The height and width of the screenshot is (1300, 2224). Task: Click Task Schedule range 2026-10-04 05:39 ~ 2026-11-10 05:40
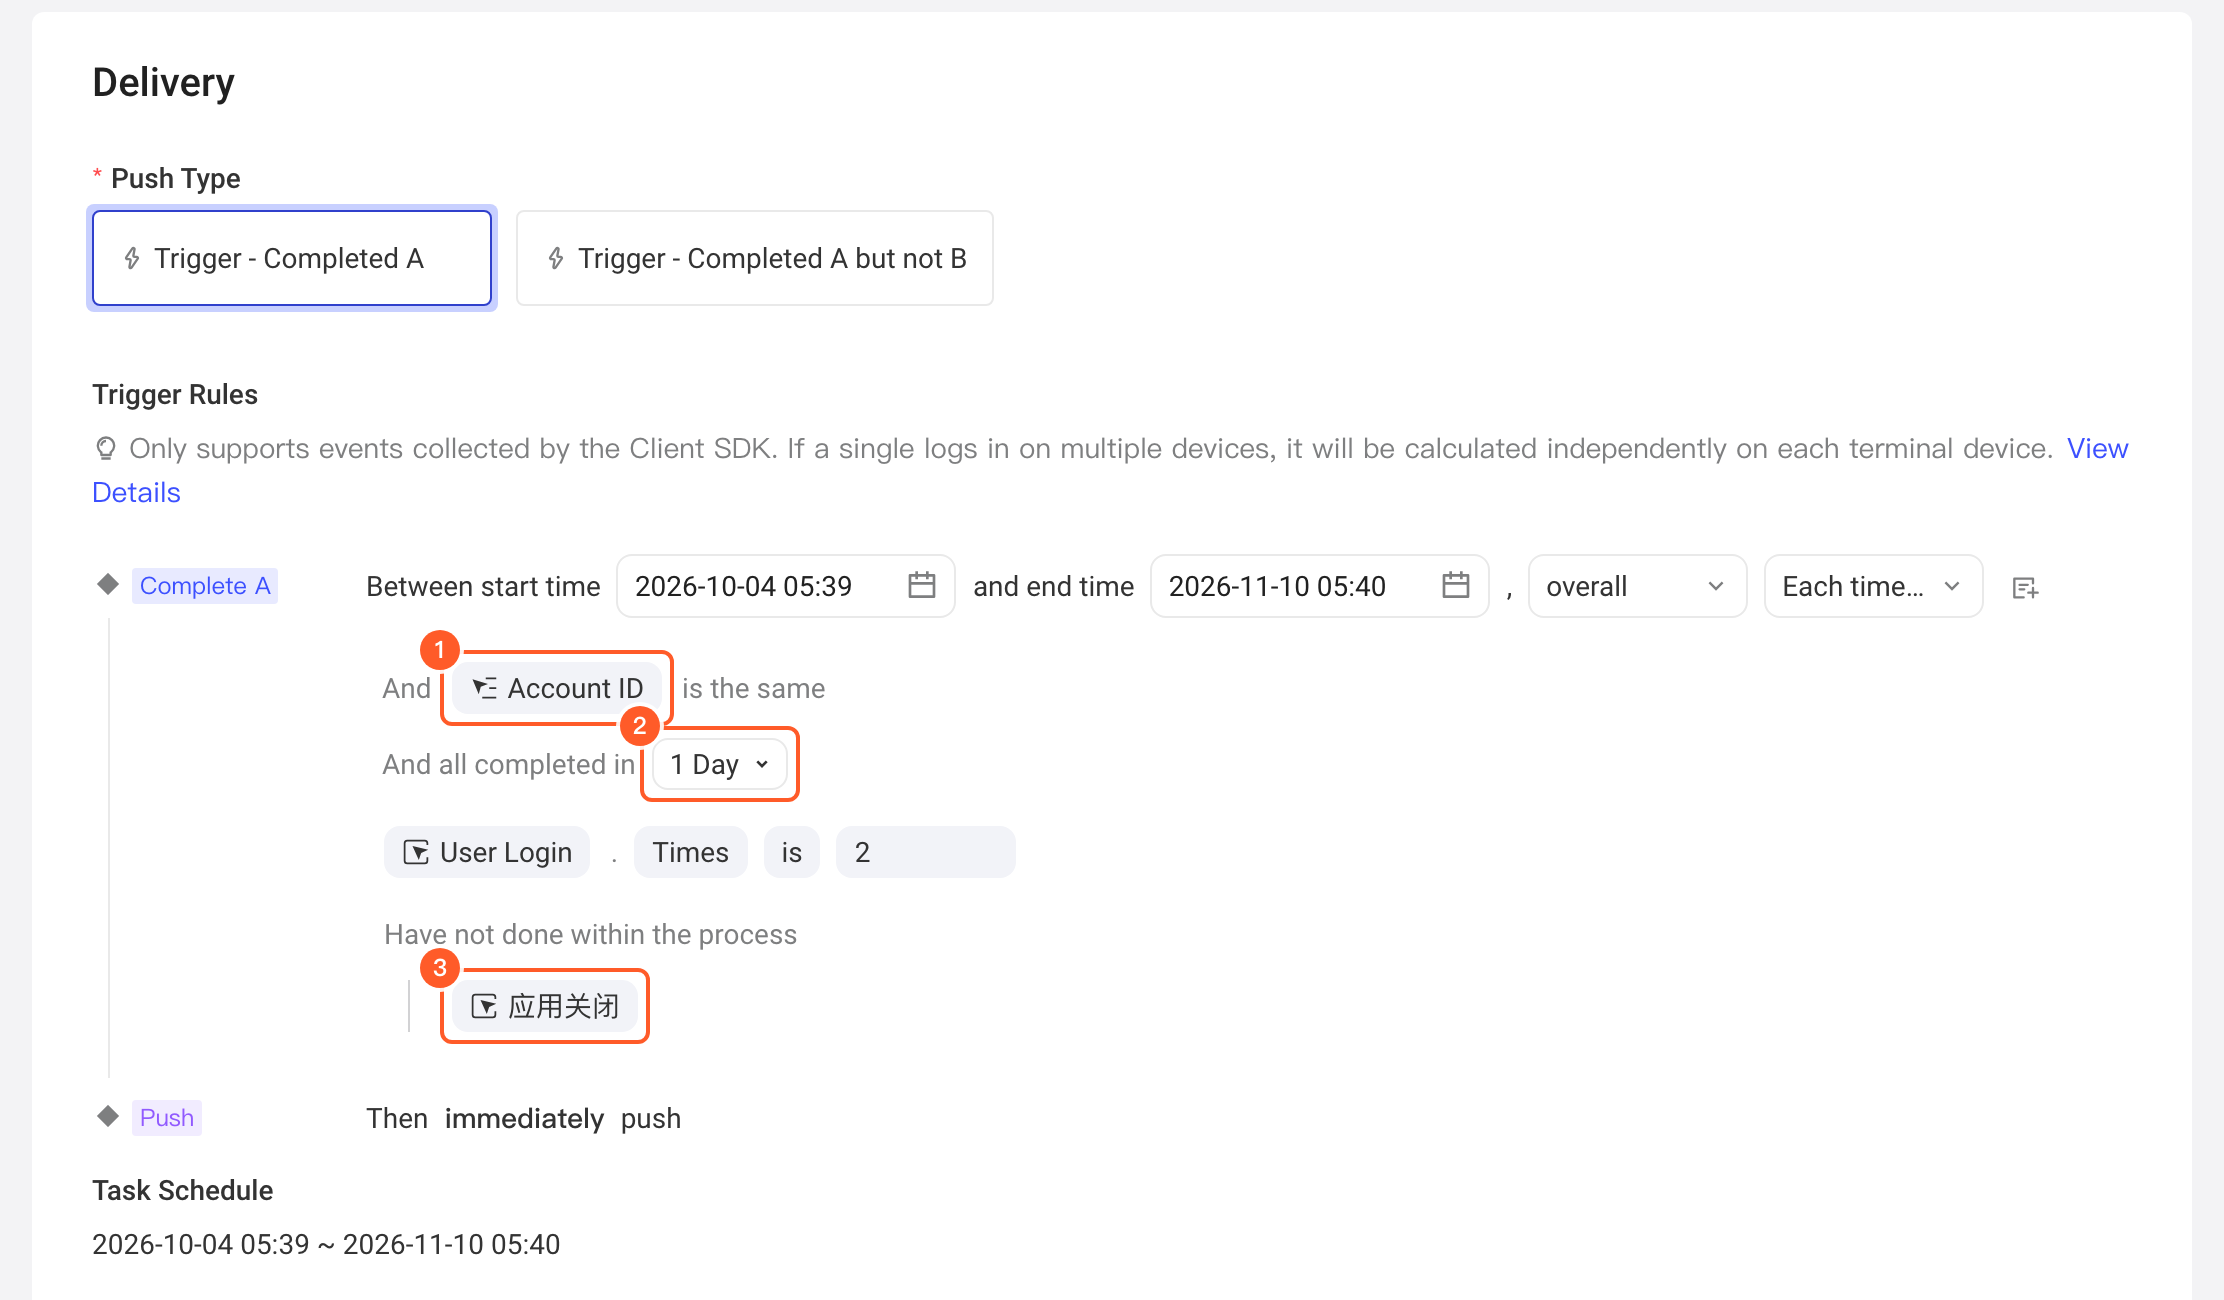pos(326,1244)
